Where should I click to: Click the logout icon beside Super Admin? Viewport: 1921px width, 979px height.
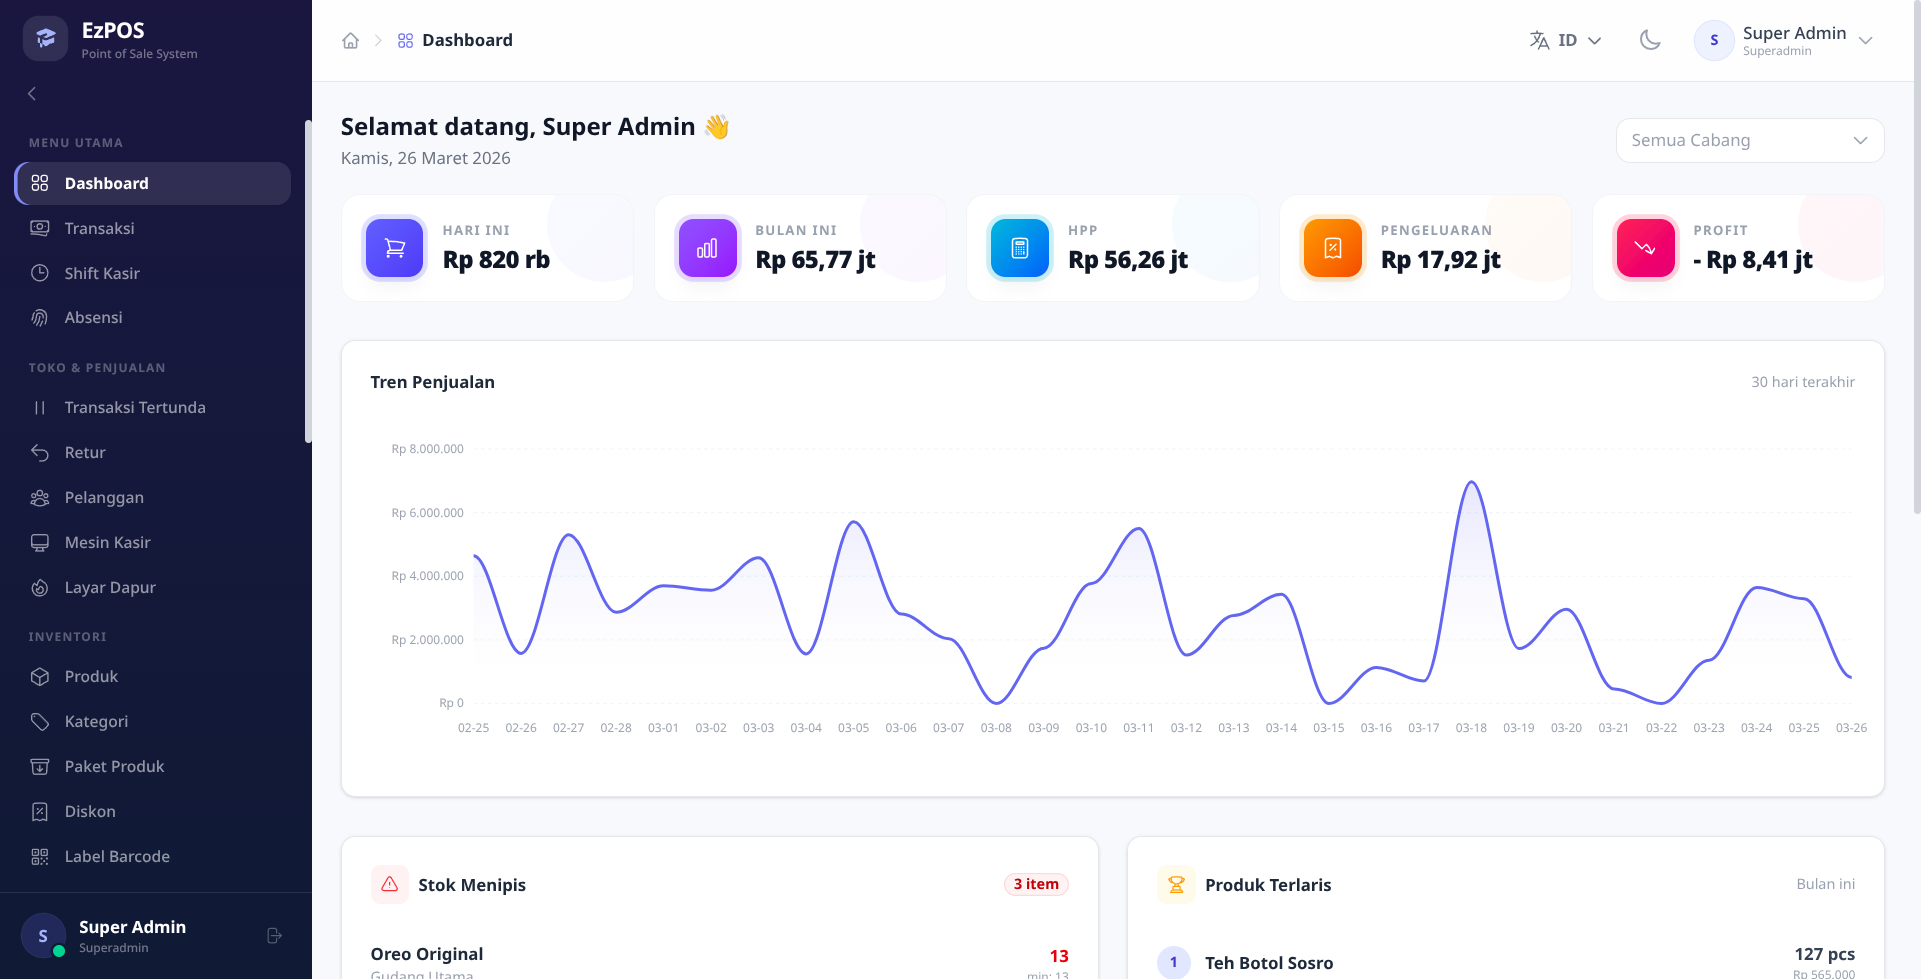click(x=274, y=936)
